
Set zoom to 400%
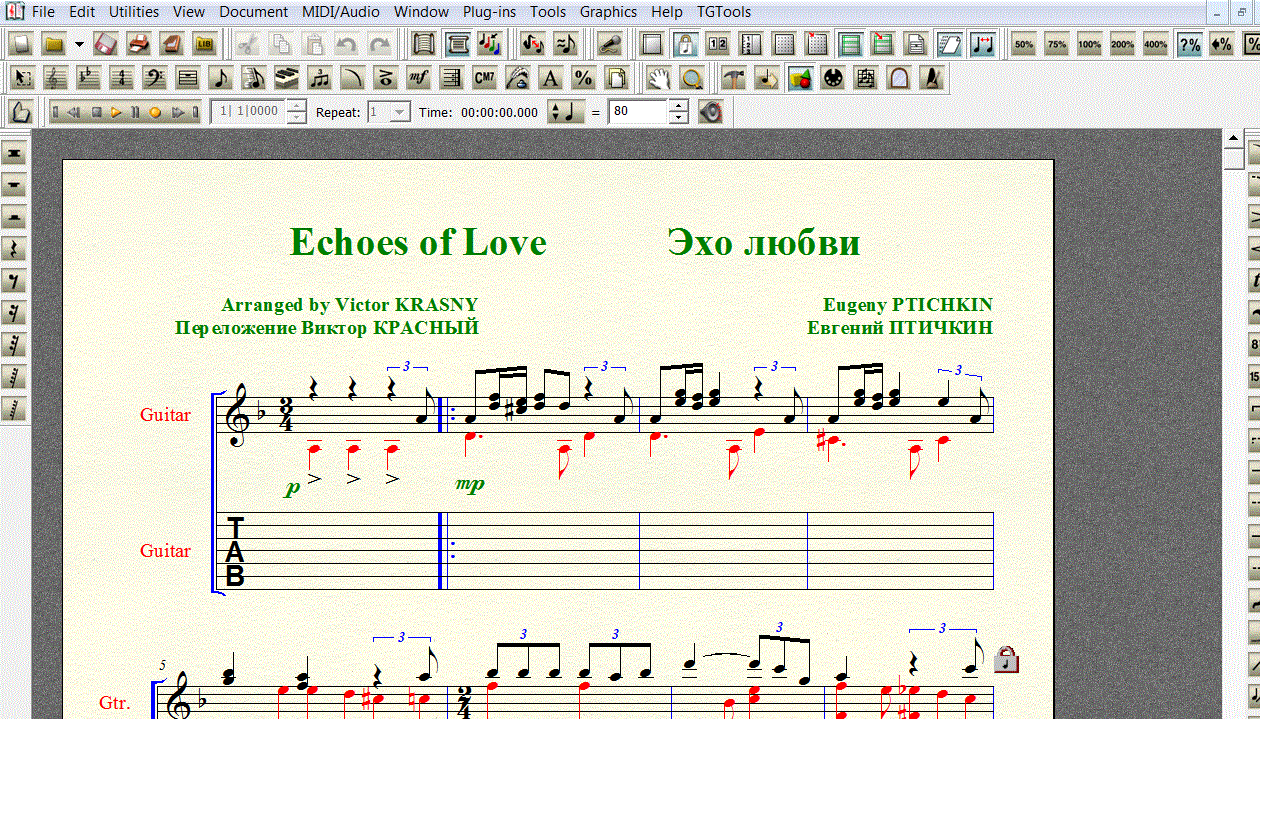[x=1155, y=44]
